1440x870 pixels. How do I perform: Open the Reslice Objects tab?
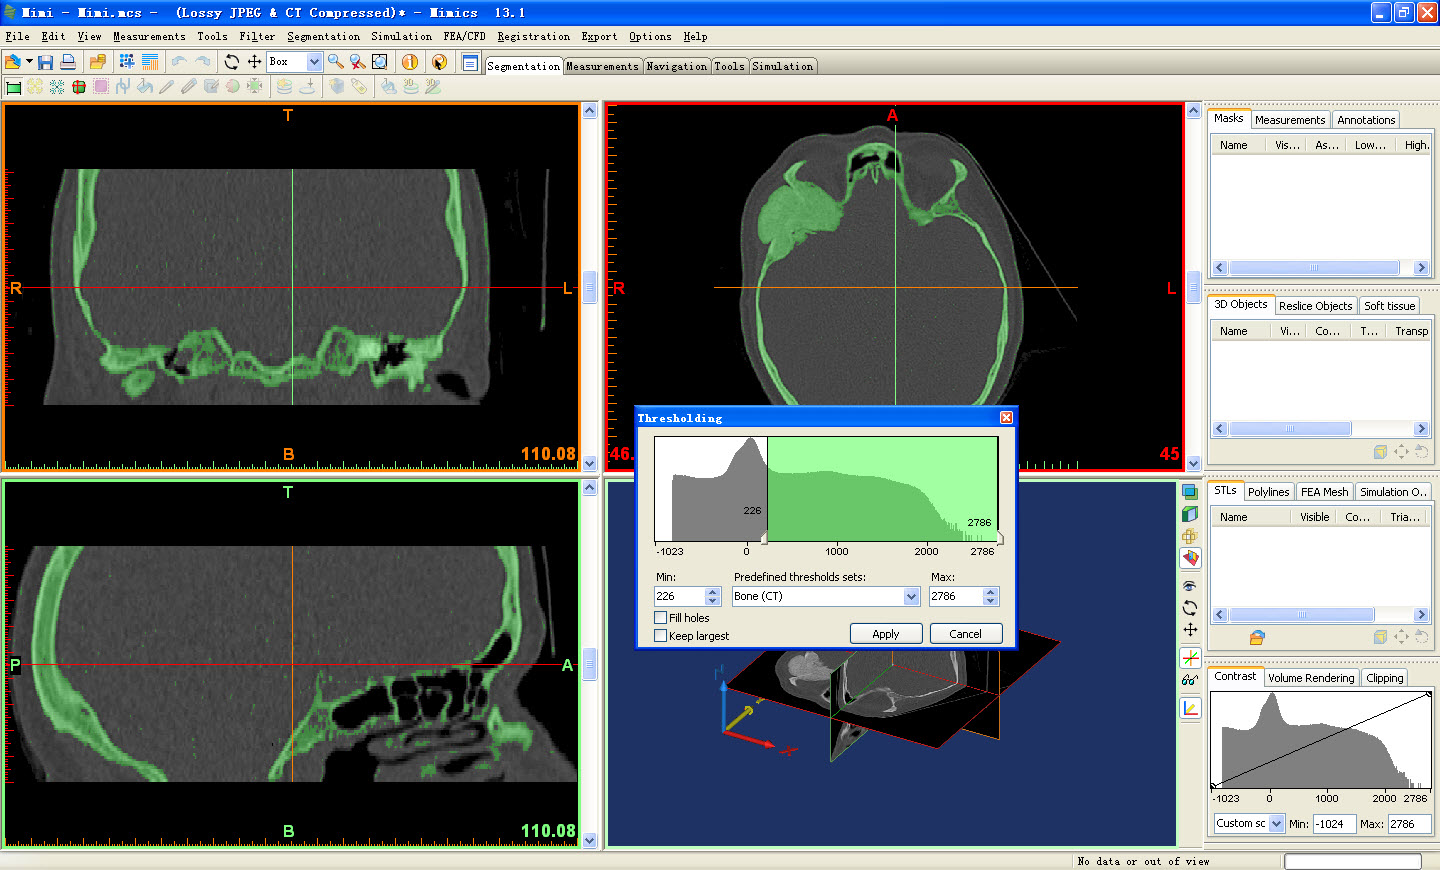1315,306
